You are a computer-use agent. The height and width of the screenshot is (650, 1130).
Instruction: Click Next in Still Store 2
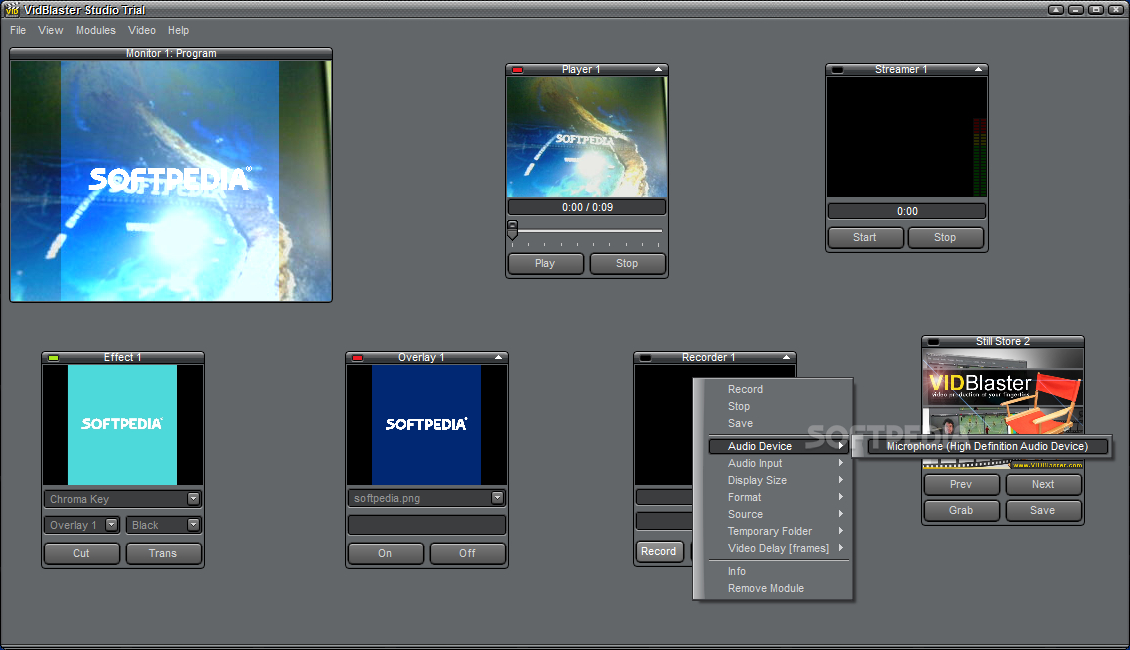tap(1043, 484)
